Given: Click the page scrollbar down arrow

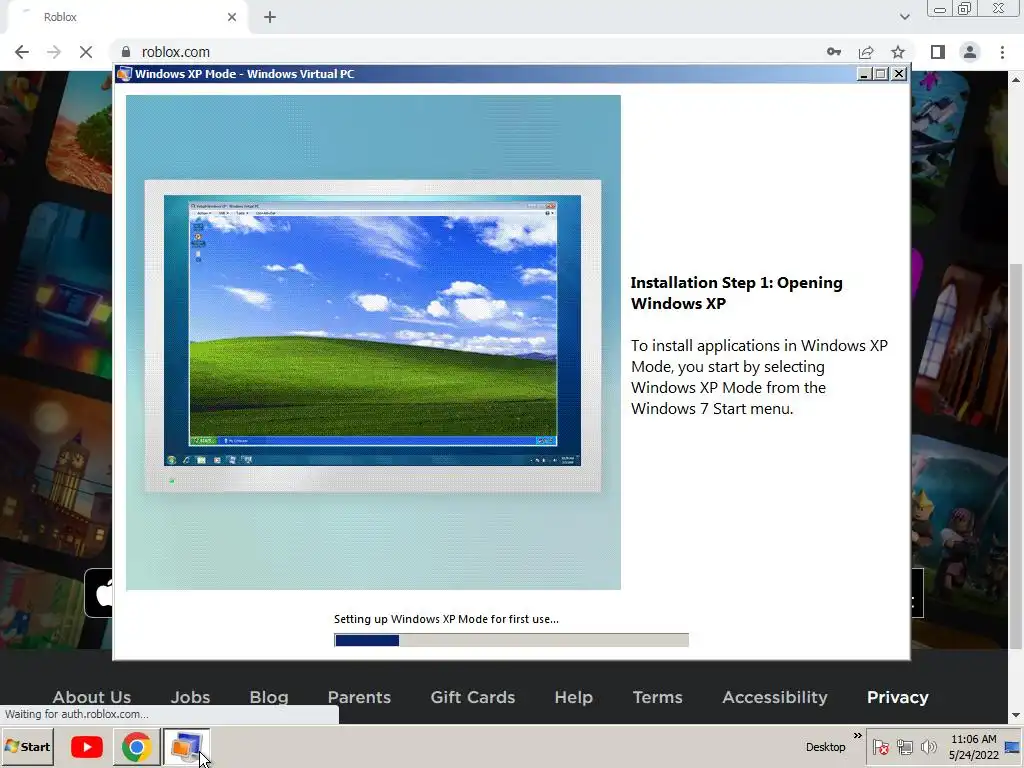Looking at the screenshot, I should point(1016,716).
